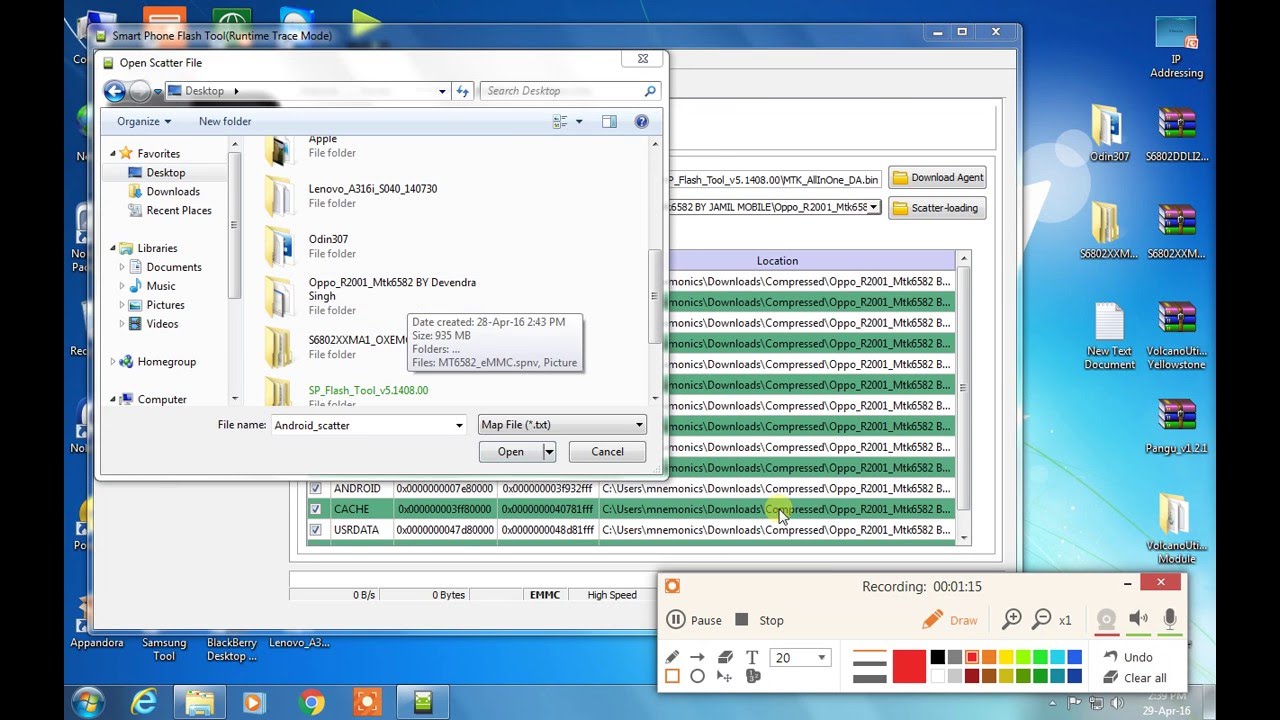Collapse the Favorites tree group
Image resolution: width=1280 pixels, height=720 pixels.
coord(113,153)
